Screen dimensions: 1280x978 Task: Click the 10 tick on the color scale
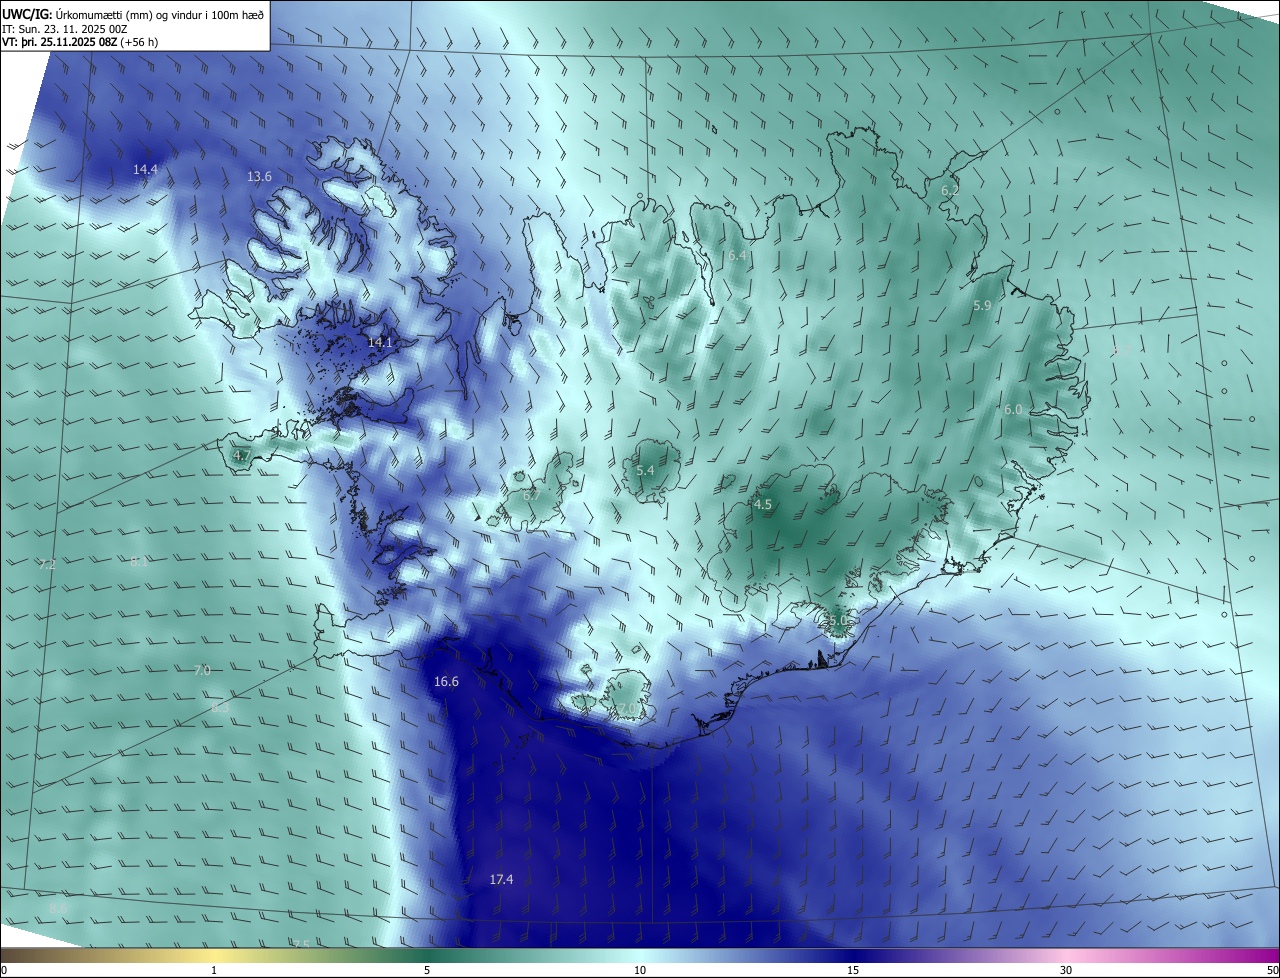pos(640,970)
